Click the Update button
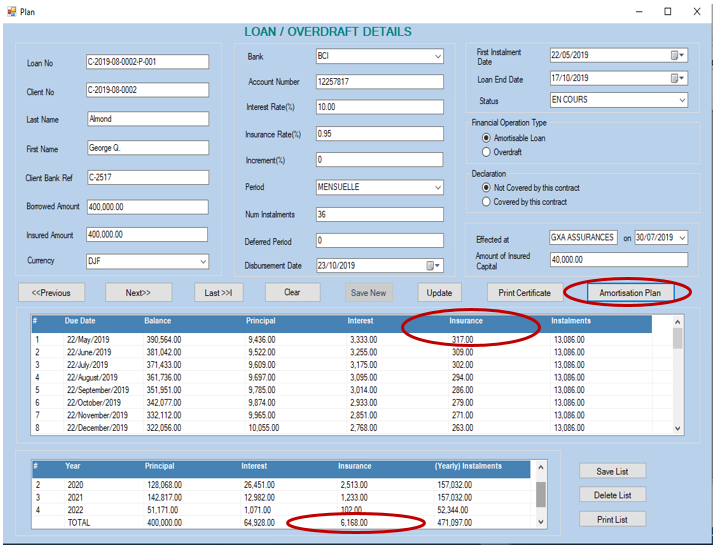The height and width of the screenshot is (546, 714). 439,293
